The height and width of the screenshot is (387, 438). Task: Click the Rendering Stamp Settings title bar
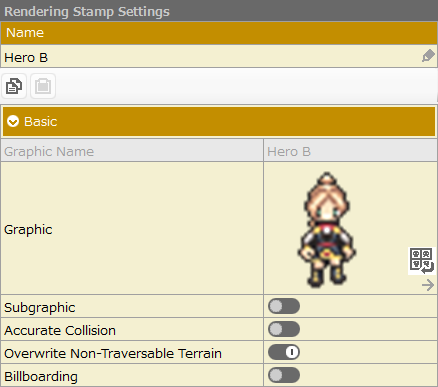click(x=219, y=11)
